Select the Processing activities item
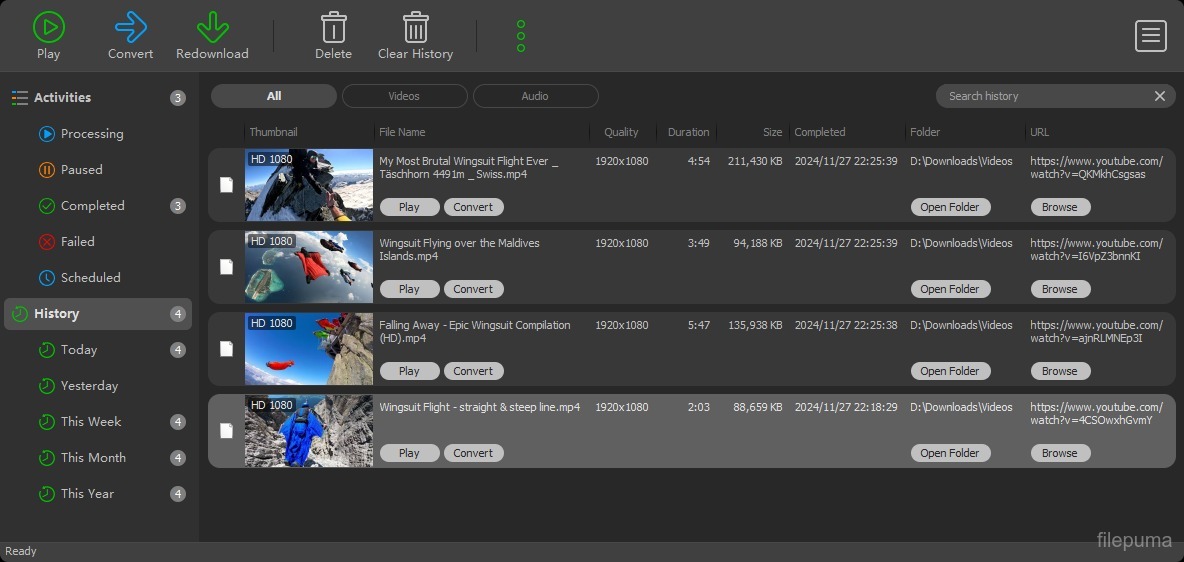This screenshot has width=1184, height=562. click(92, 134)
